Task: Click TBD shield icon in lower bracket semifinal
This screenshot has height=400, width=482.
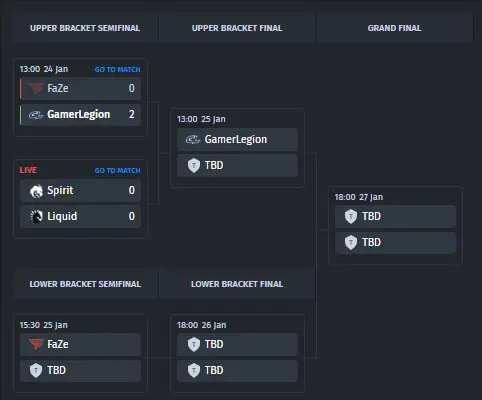Action: click(36, 370)
